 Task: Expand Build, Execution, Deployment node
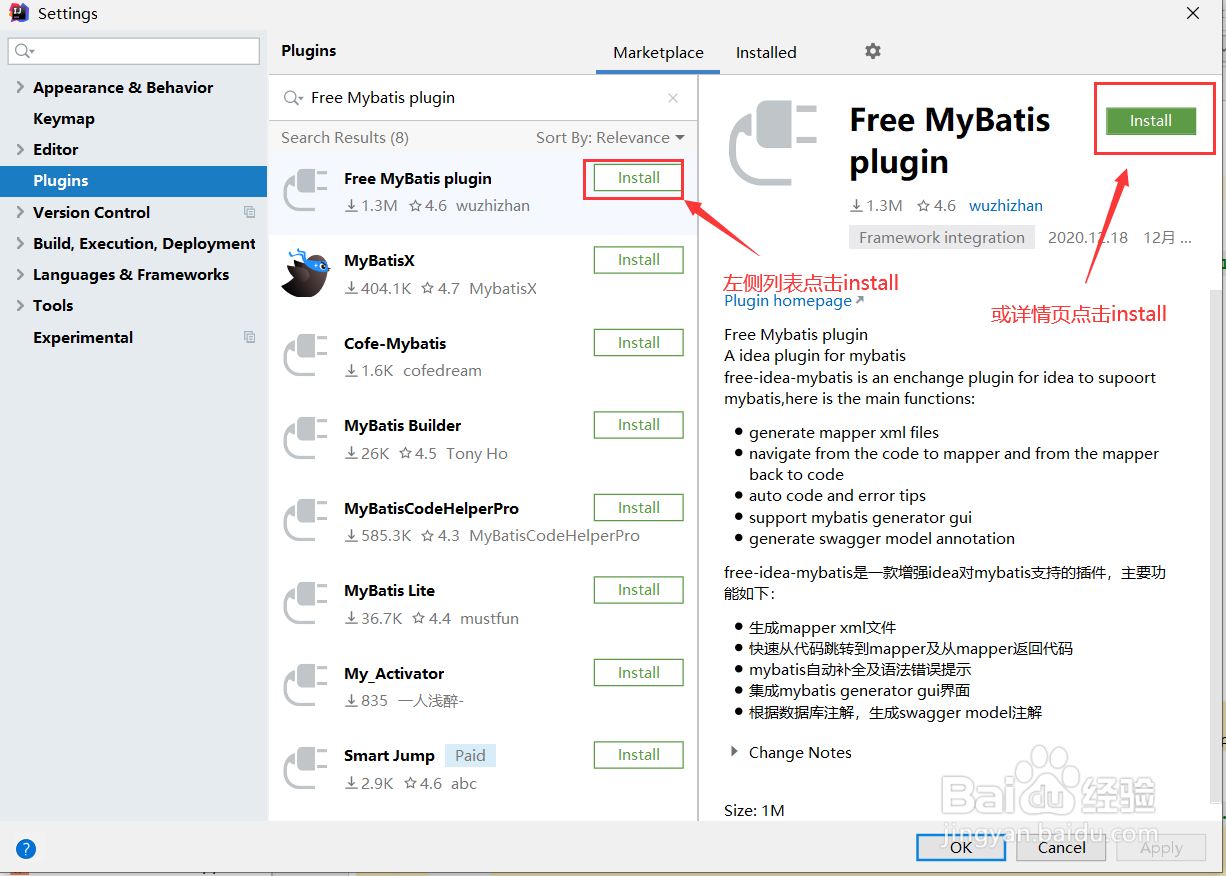20,243
